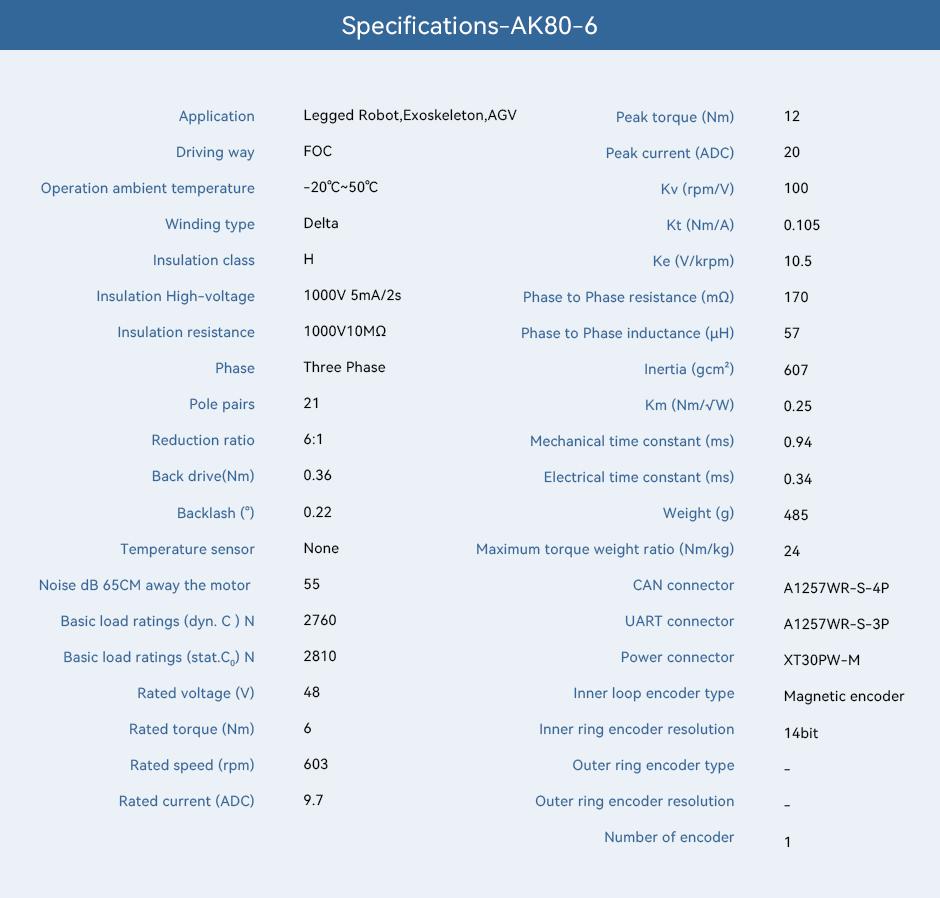Click the Kt (Nm/A) value 0.105
Screen dimensions: 940x898
click(802, 225)
